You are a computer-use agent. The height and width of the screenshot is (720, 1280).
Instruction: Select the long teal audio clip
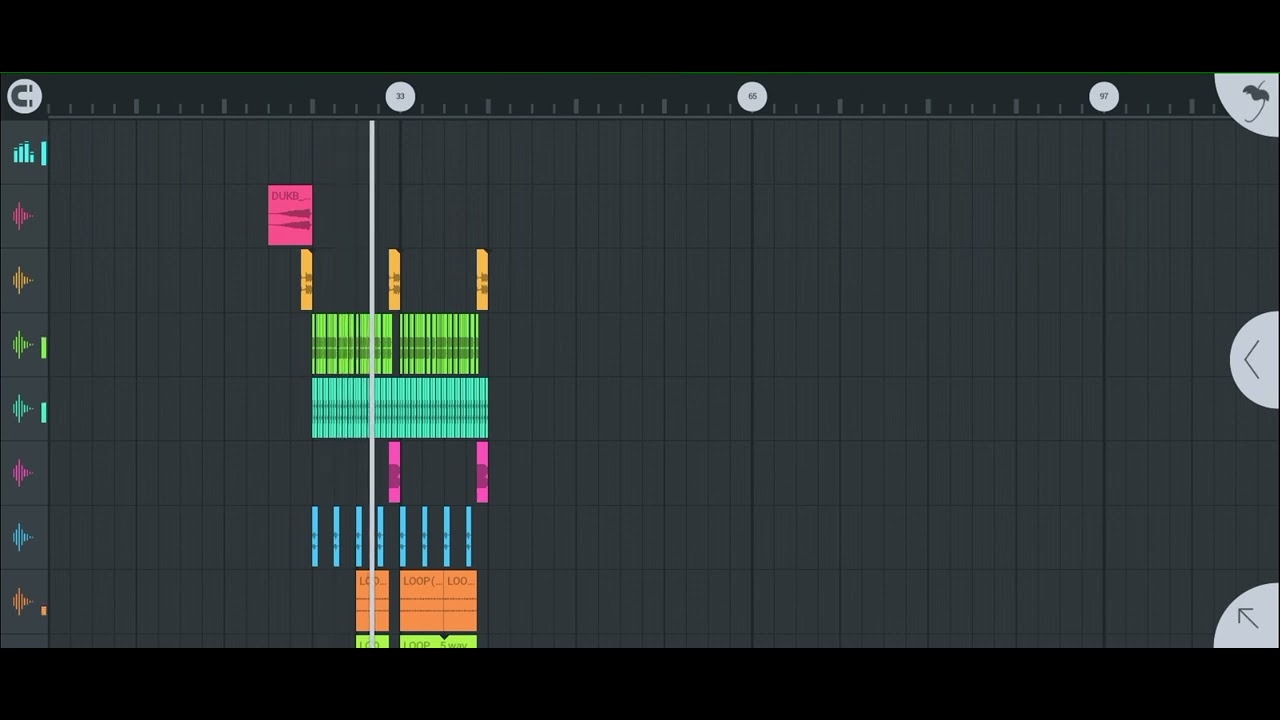400,408
